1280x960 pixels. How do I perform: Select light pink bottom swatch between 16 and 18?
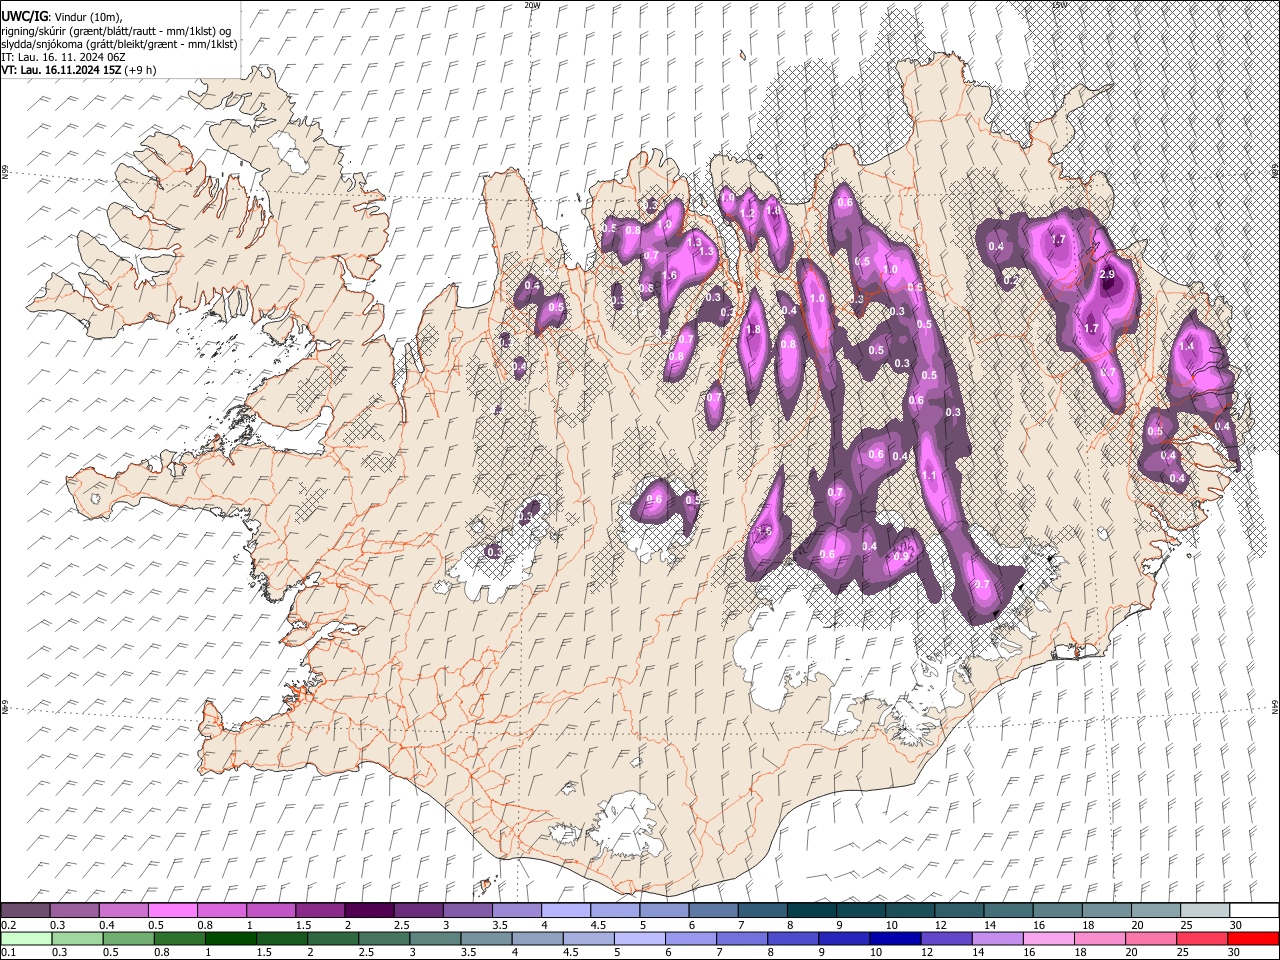coord(1048,938)
